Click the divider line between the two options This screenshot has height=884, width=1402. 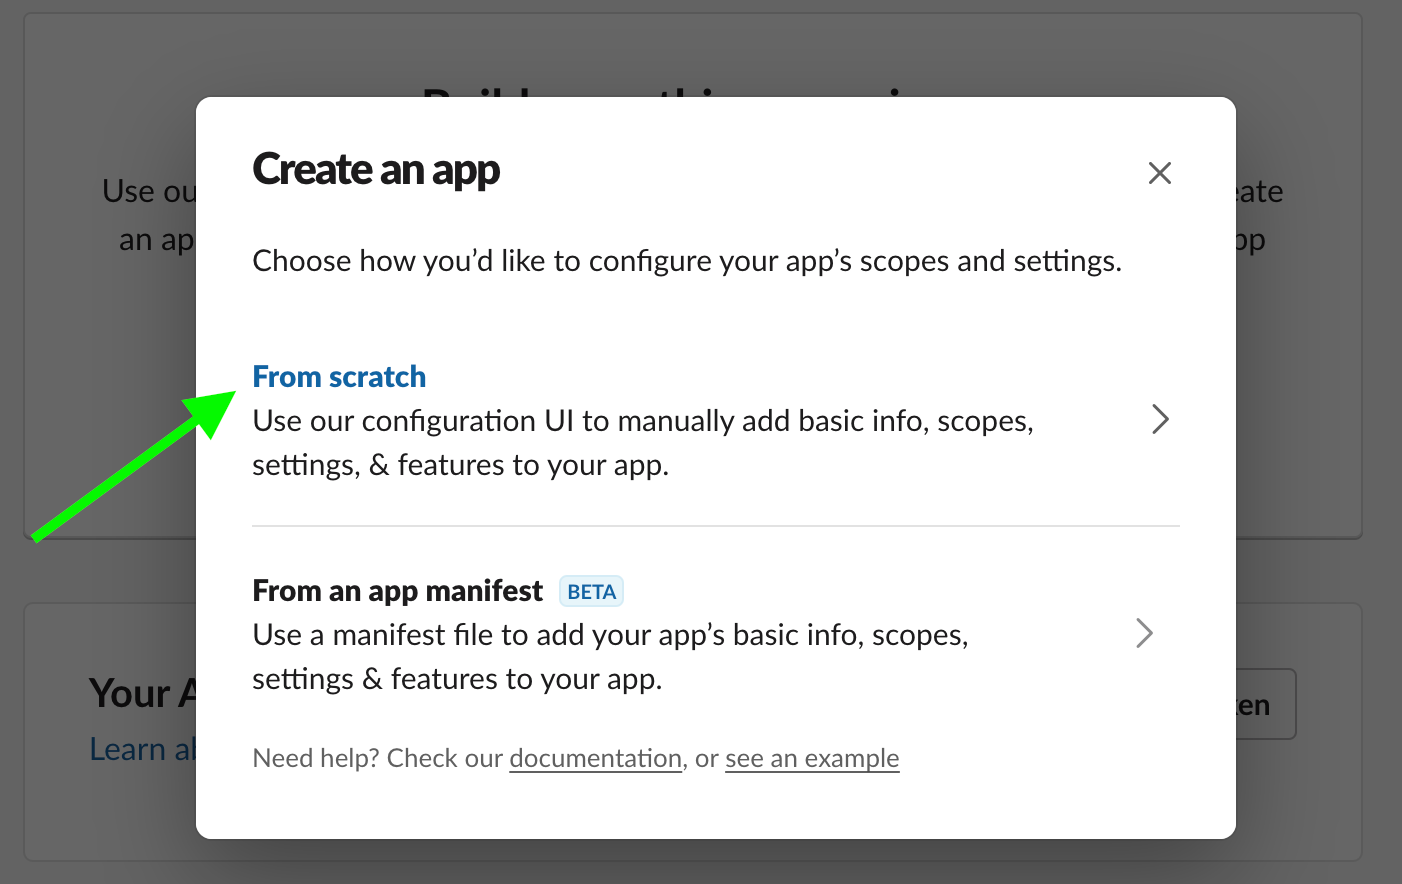716,526
